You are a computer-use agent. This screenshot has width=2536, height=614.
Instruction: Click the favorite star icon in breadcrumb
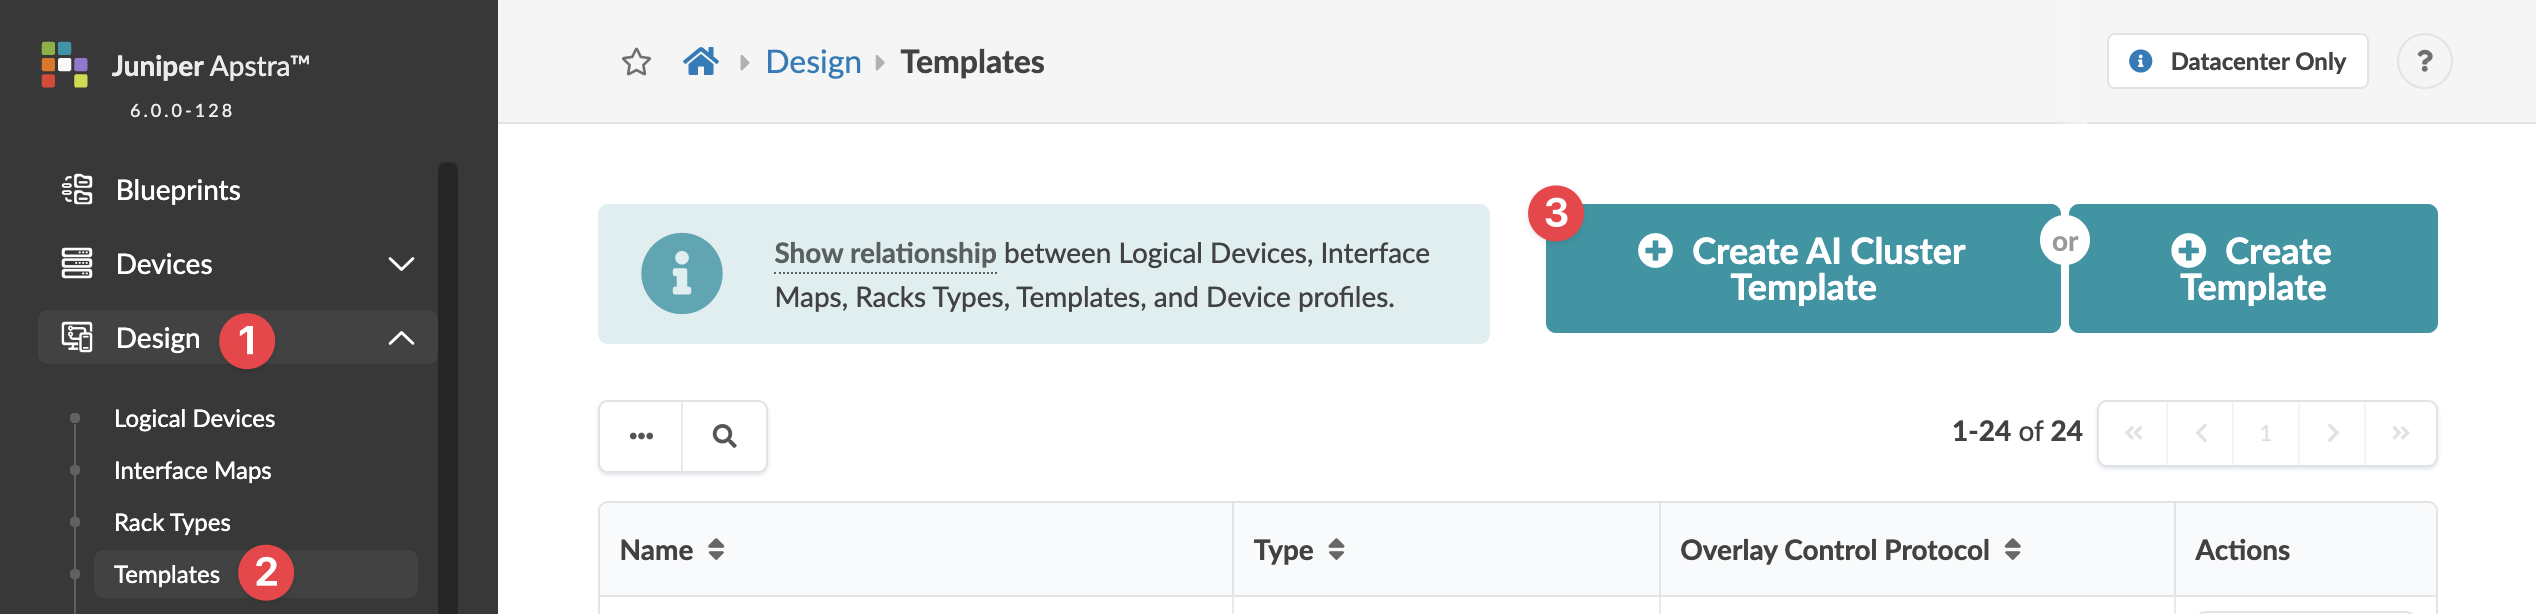(x=636, y=62)
